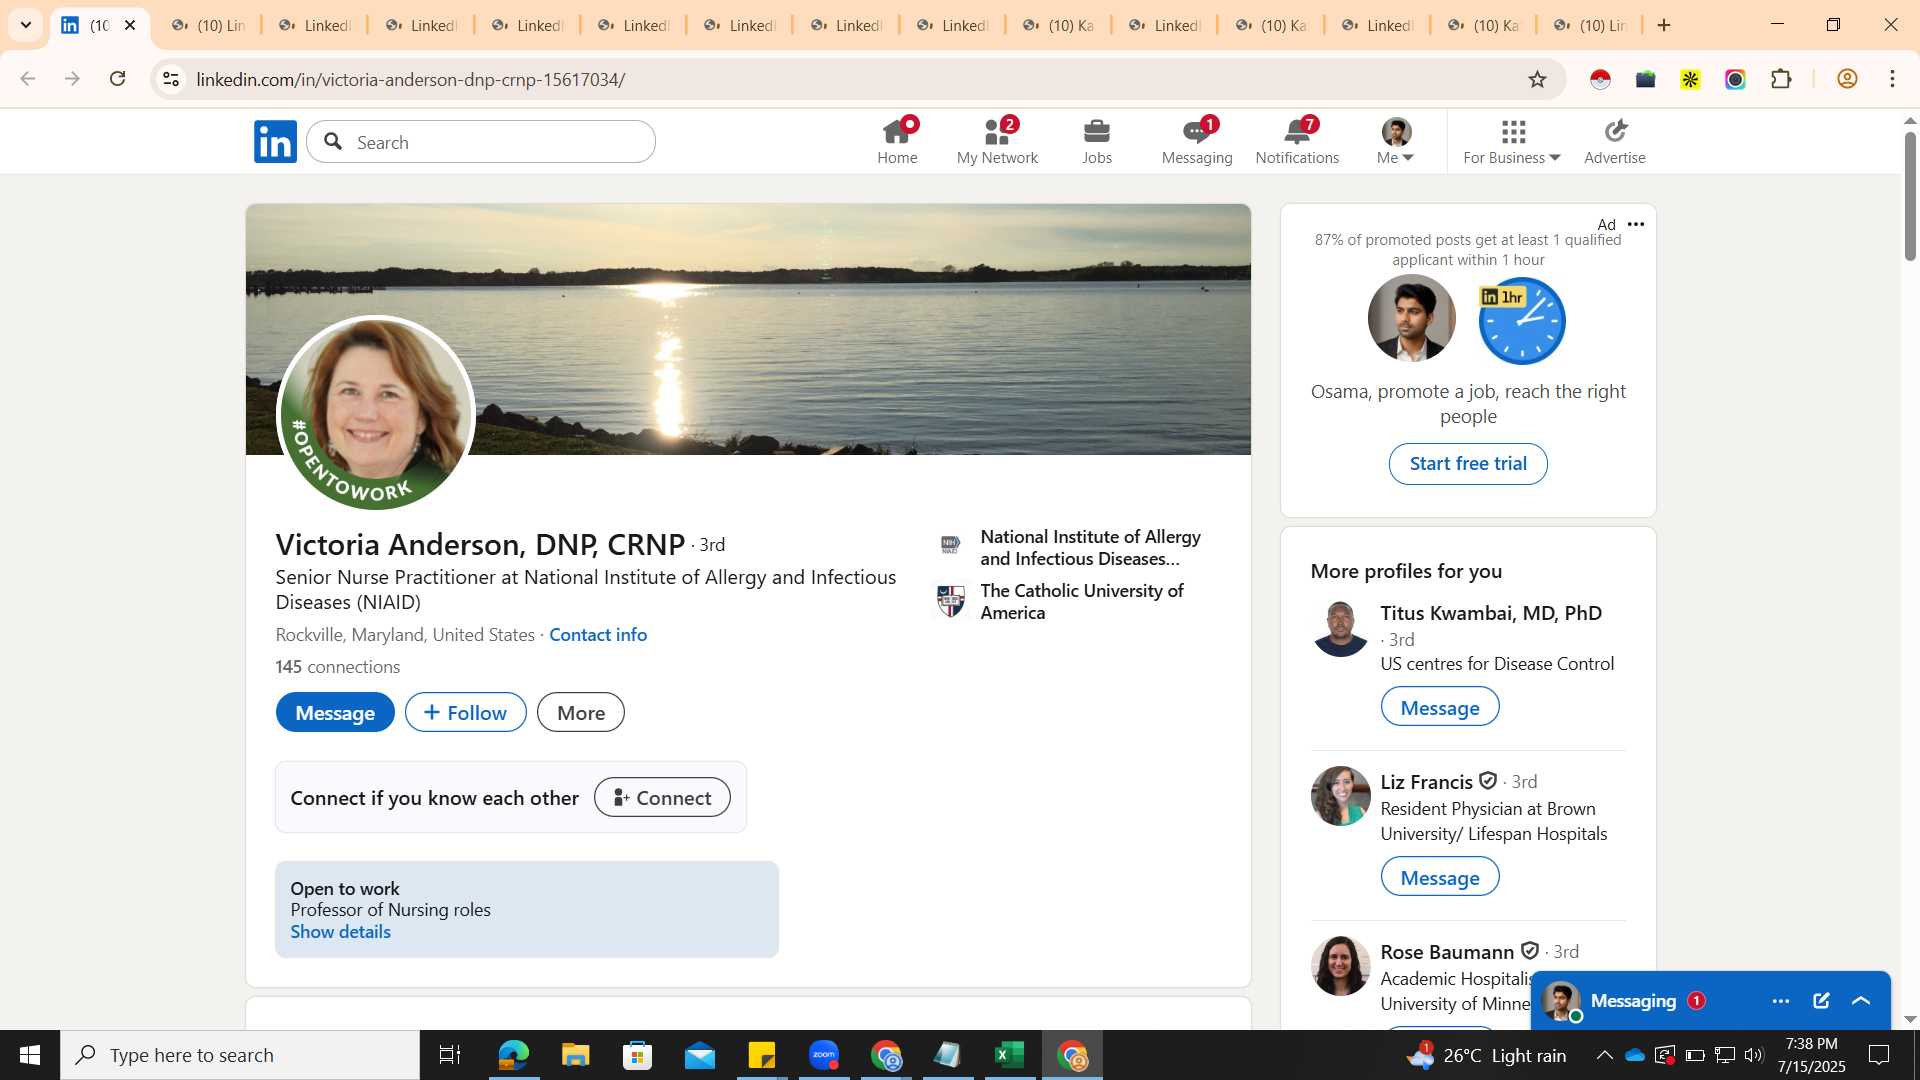Message Titus Kwambai
This screenshot has height=1080, width=1920.
click(1440, 707)
